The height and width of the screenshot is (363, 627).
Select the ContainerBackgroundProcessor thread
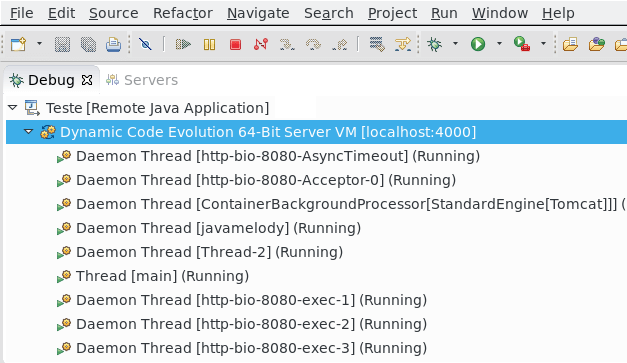pyautogui.click(x=351, y=204)
